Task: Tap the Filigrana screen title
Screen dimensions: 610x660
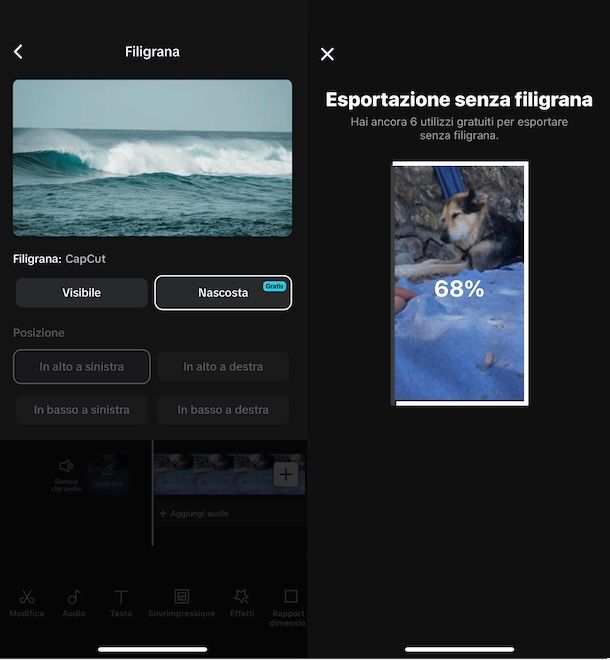Action: coord(152,52)
